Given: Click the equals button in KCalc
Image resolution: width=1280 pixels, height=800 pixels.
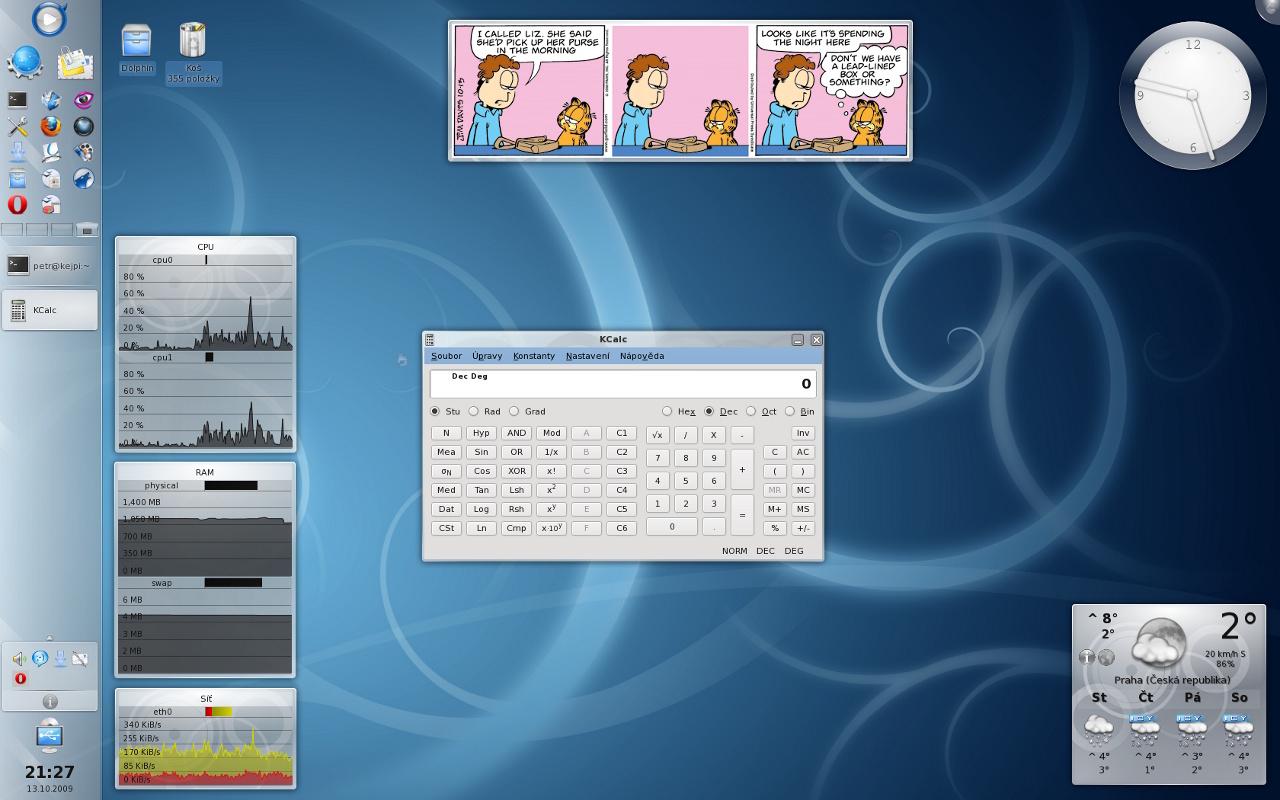Looking at the screenshot, I should [742, 515].
